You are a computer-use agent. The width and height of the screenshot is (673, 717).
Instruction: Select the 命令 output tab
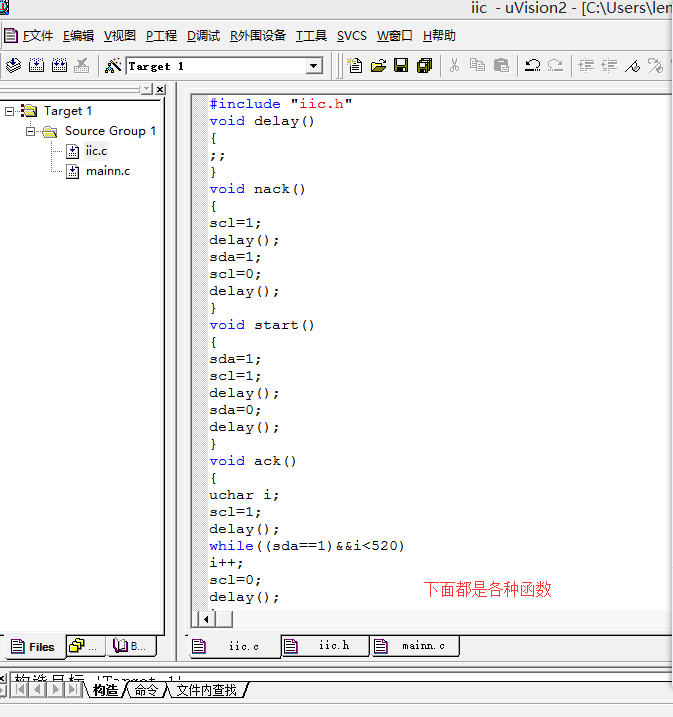(x=146, y=690)
